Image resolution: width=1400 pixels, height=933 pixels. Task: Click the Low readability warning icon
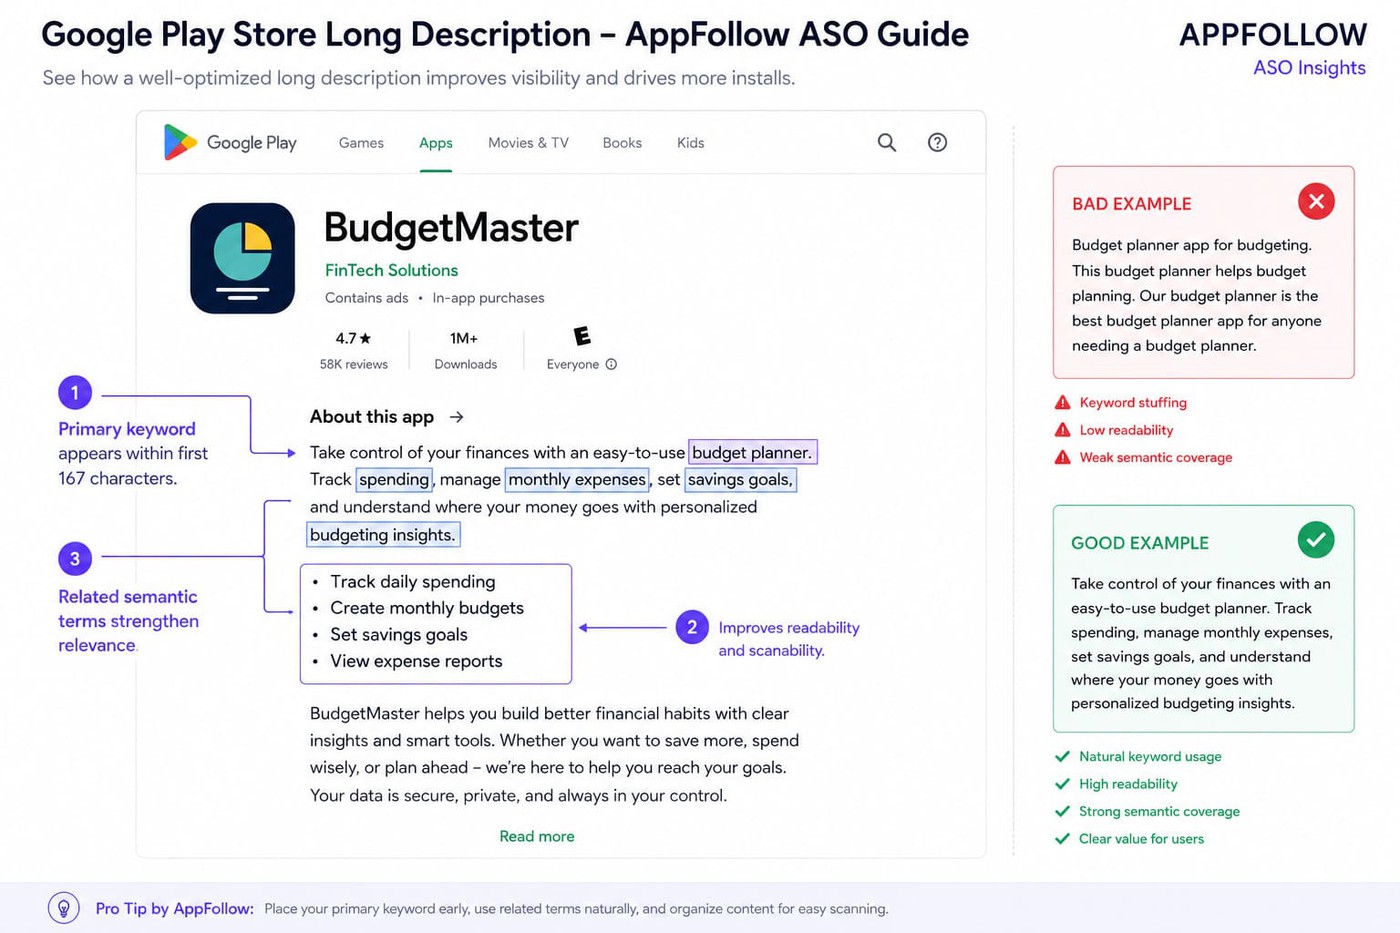1062,430
